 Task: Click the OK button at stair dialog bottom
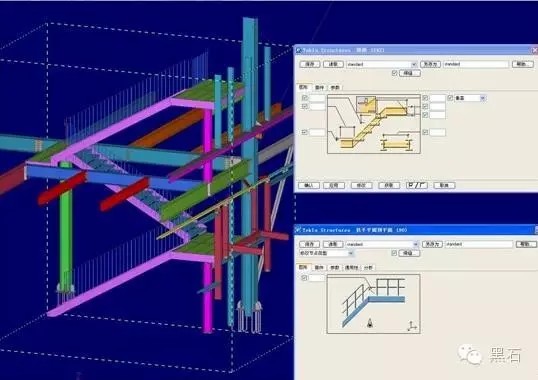coord(309,185)
